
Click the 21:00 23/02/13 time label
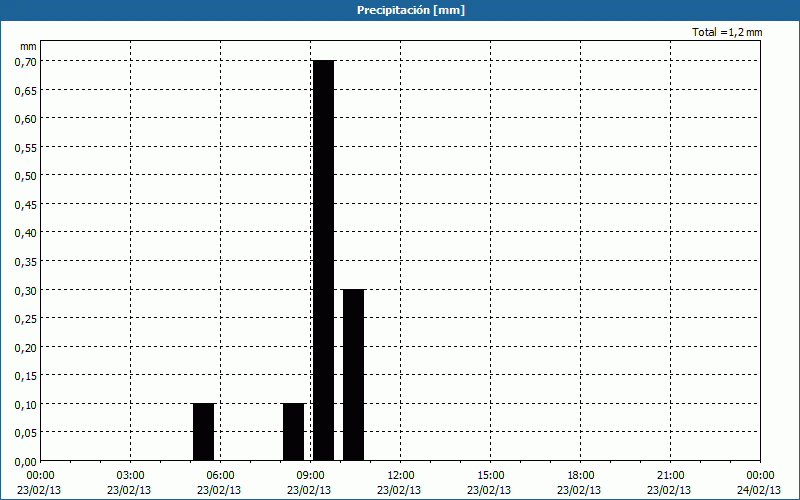(x=669, y=483)
